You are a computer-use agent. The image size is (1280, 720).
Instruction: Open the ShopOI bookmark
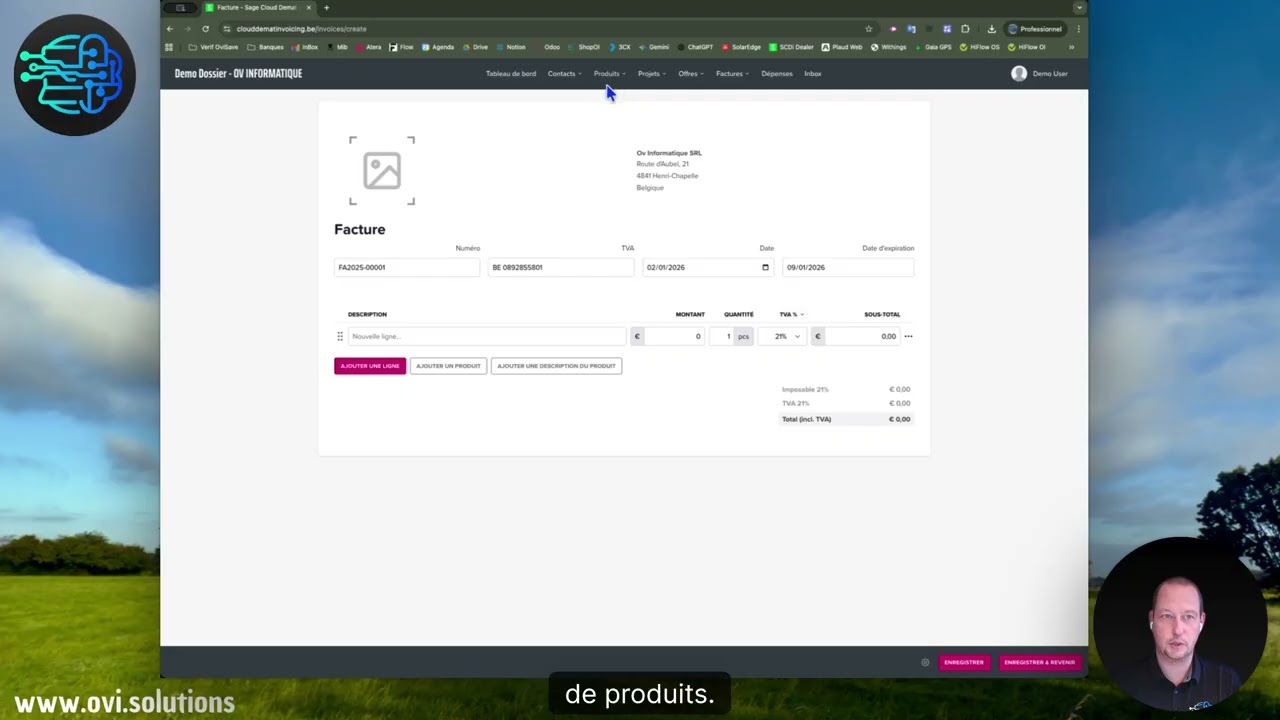coord(584,47)
